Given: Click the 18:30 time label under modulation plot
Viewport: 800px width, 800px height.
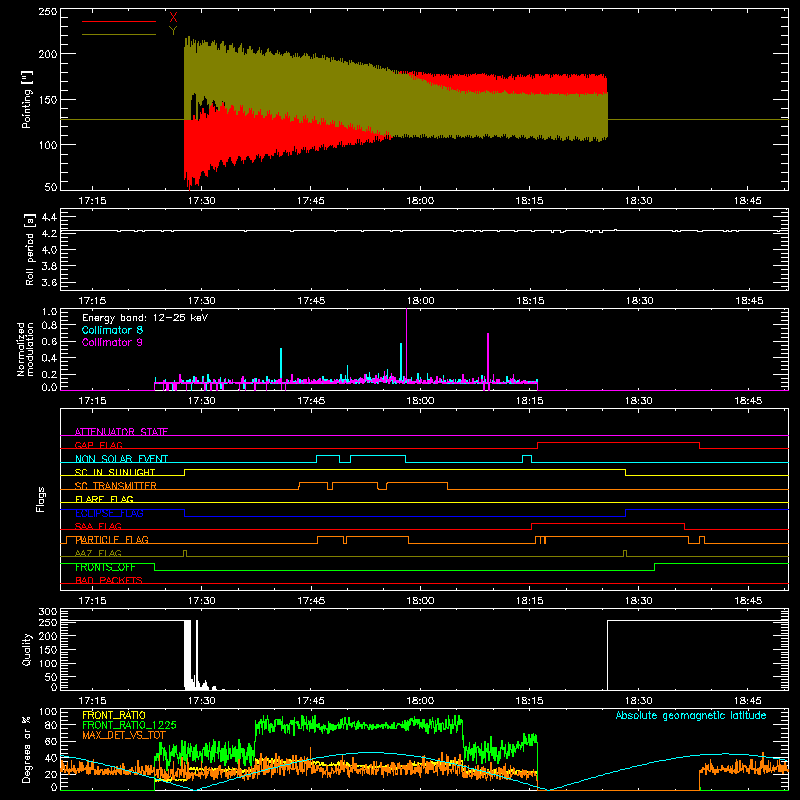Looking at the screenshot, I should tap(638, 401).
